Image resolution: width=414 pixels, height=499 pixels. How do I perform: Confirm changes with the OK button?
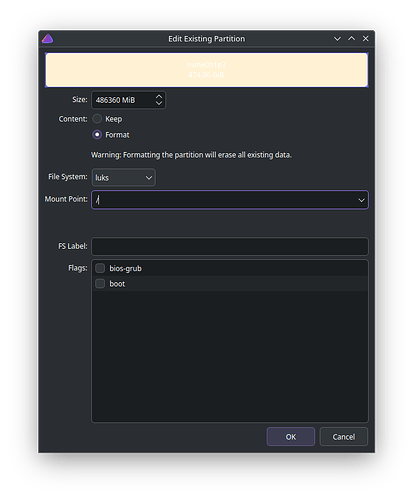(291, 437)
